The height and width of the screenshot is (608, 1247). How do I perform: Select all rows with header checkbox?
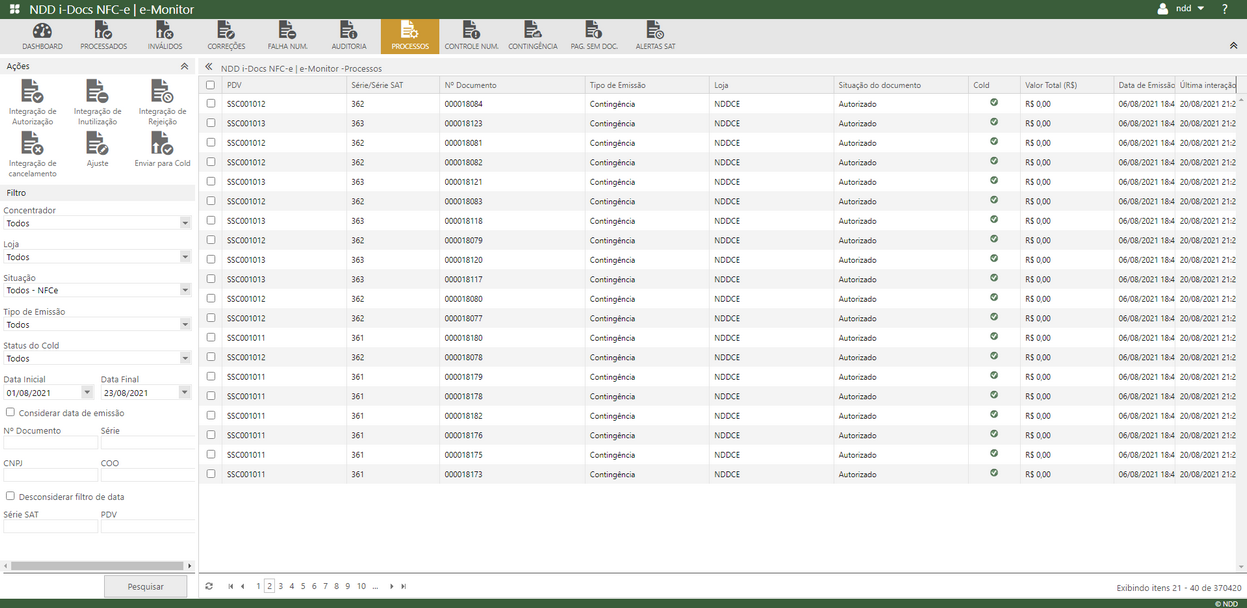point(210,85)
